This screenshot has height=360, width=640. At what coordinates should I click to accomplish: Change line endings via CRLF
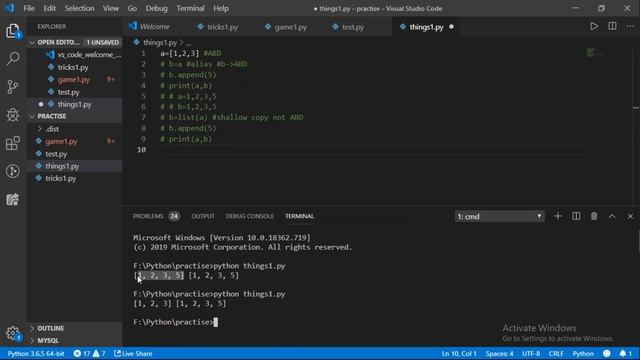click(556, 353)
